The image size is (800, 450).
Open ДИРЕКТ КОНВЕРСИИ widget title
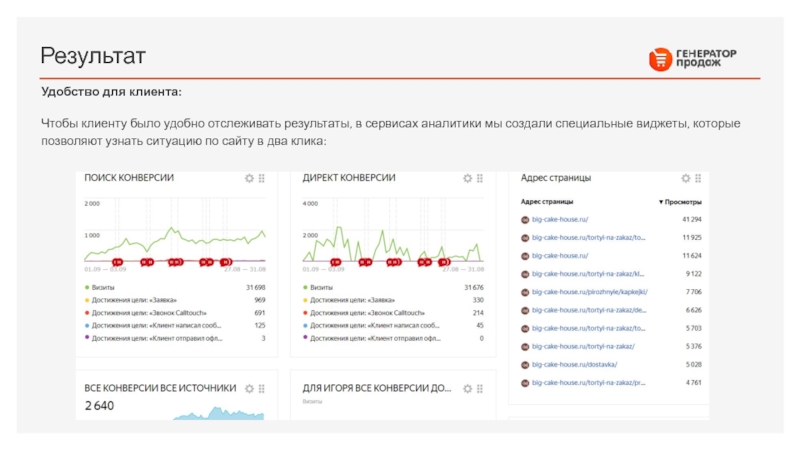[349, 178]
